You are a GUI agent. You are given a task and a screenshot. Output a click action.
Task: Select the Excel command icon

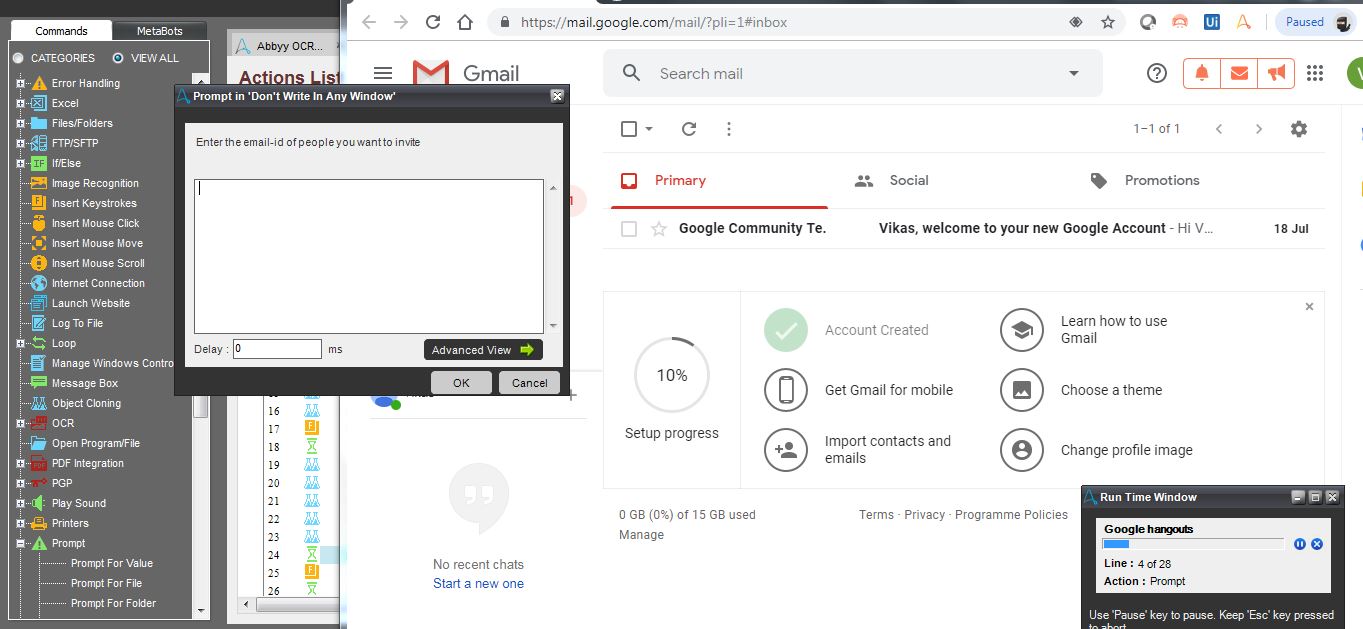(x=39, y=103)
